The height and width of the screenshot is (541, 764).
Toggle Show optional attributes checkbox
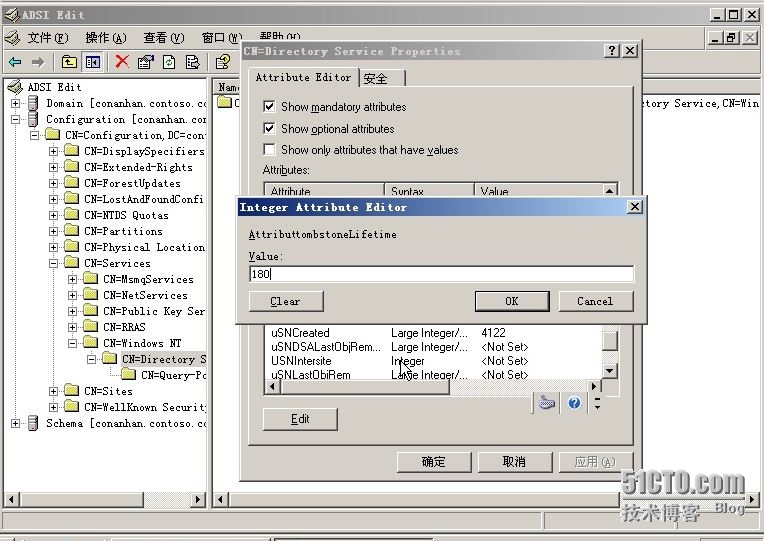pos(269,128)
